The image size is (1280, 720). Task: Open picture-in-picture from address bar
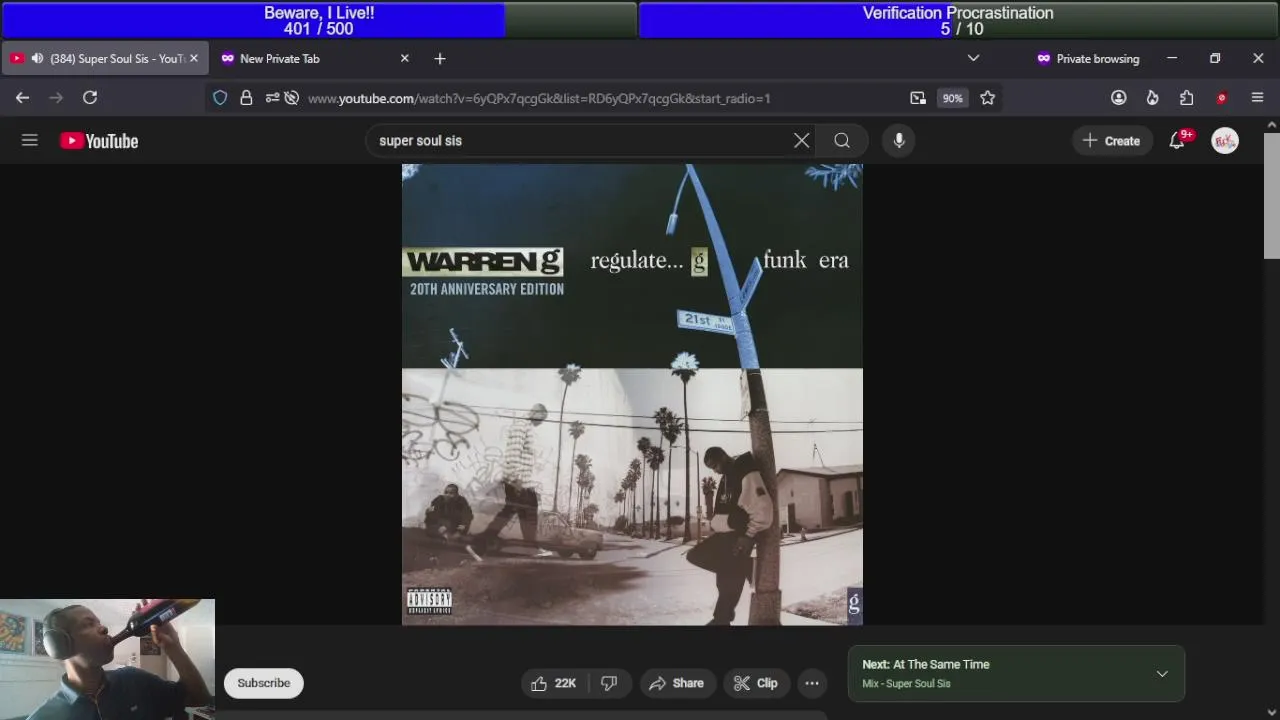[918, 98]
